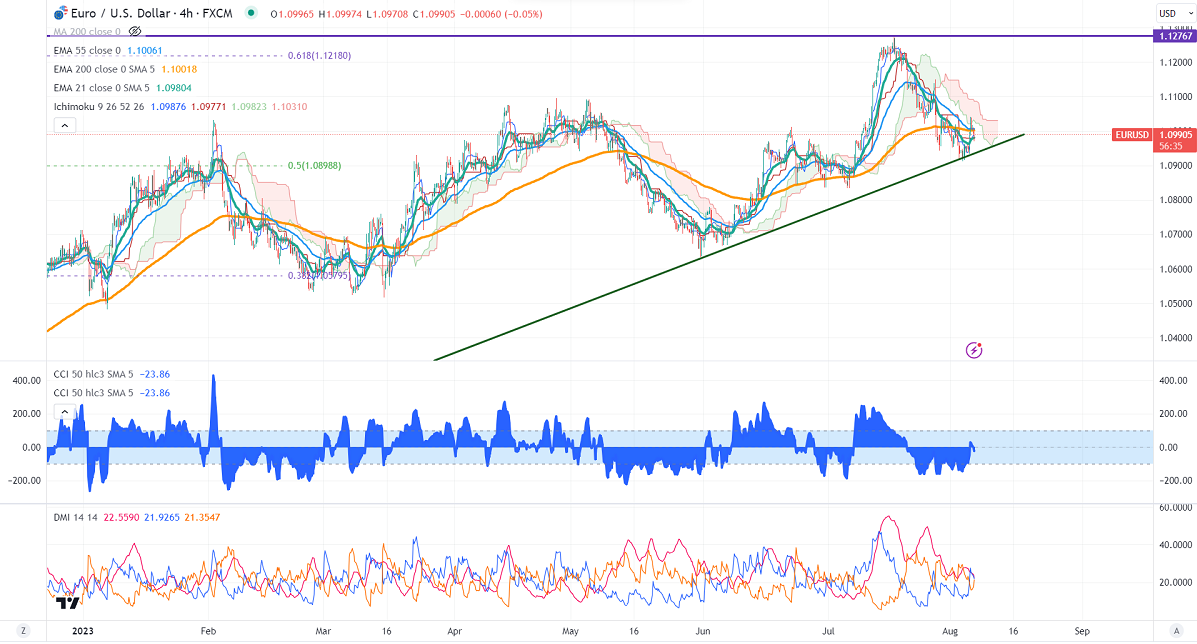This screenshot has width=1197, height=644.
Task: Click the Sep label on time axis
Action: coord(1082,631)
